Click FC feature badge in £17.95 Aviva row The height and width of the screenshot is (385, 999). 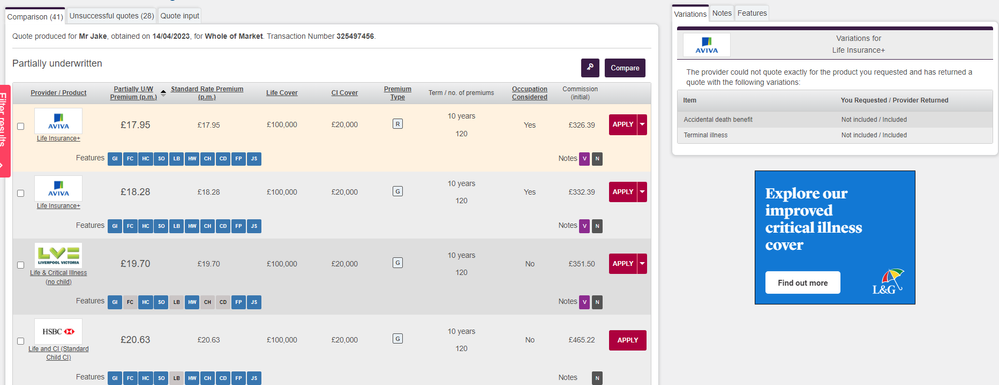pyautogui.click(x=130, y=159)
